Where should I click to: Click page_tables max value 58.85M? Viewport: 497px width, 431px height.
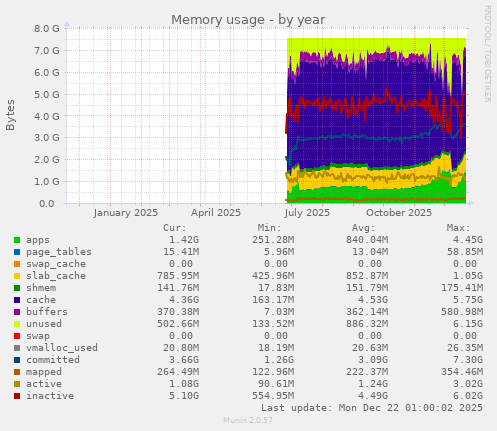(464, 252)
